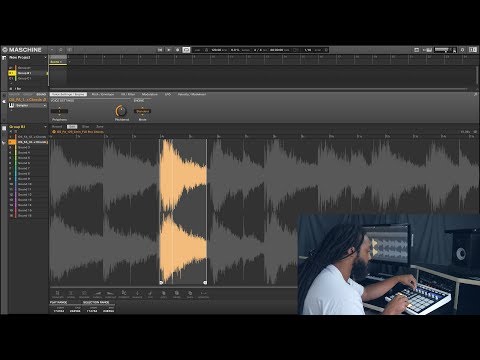Open Voice Settings / Engine page
This screenshot has width=480, height=360.
(x=68, y=94)
